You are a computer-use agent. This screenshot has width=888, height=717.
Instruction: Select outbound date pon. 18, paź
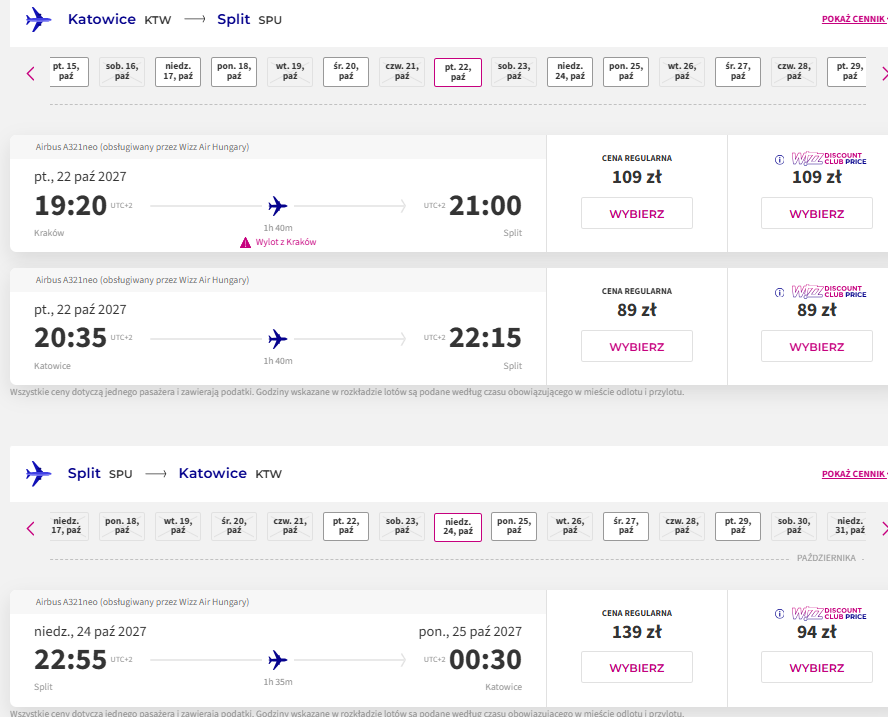click(x=234, y=71)
